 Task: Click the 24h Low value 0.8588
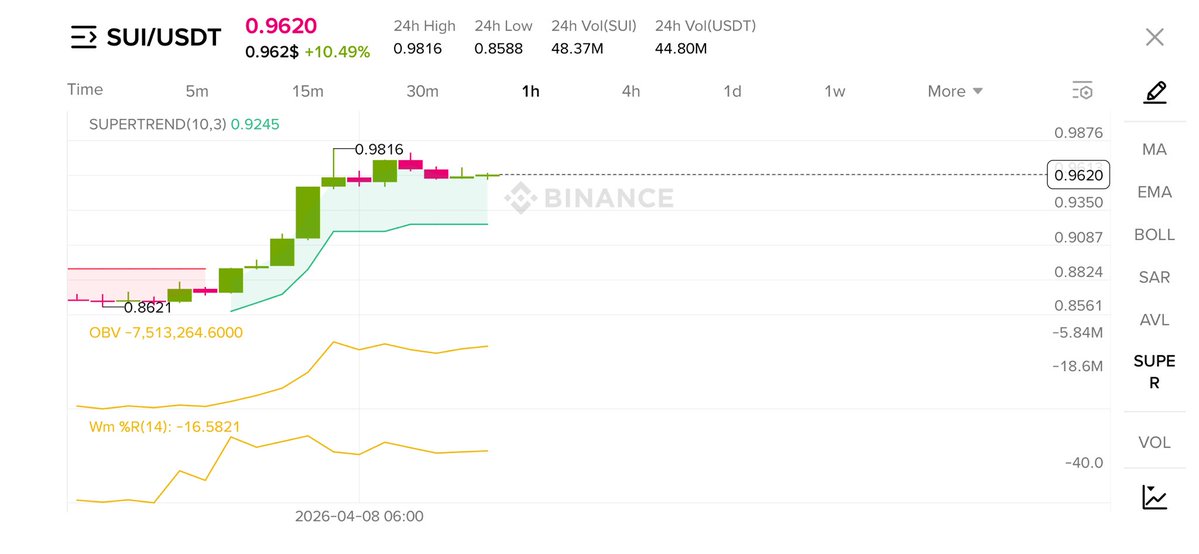tap(499, 49)
